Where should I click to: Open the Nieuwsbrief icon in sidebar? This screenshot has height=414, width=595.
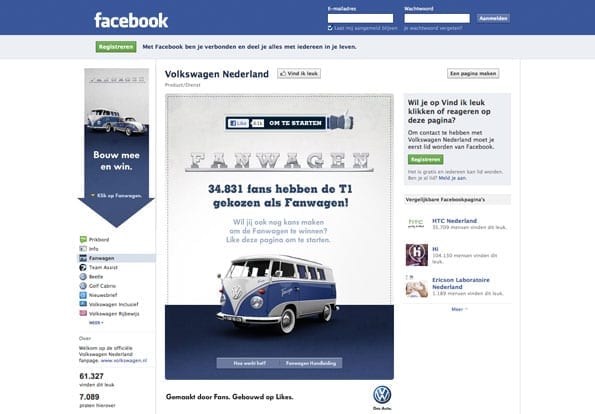pos(83,295)
